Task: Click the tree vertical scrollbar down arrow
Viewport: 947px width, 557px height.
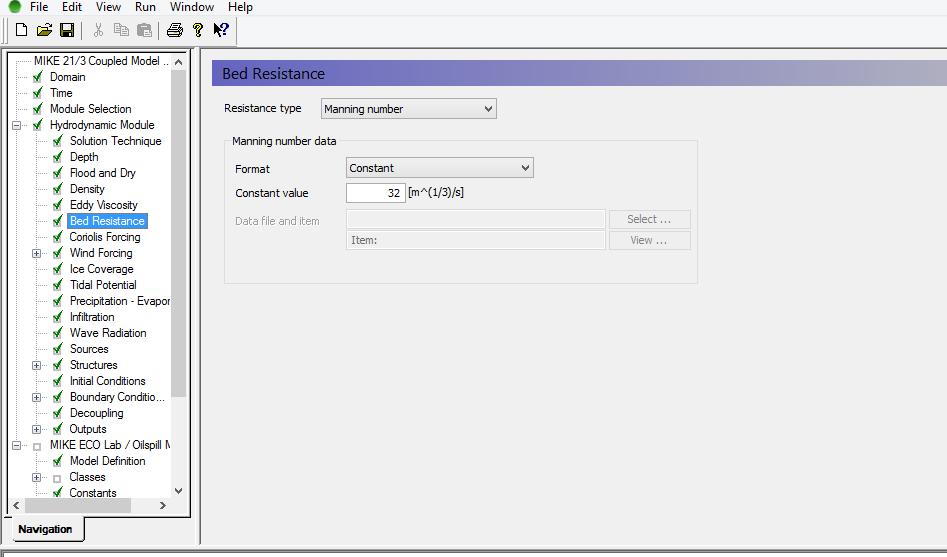Action: point(178,491)
